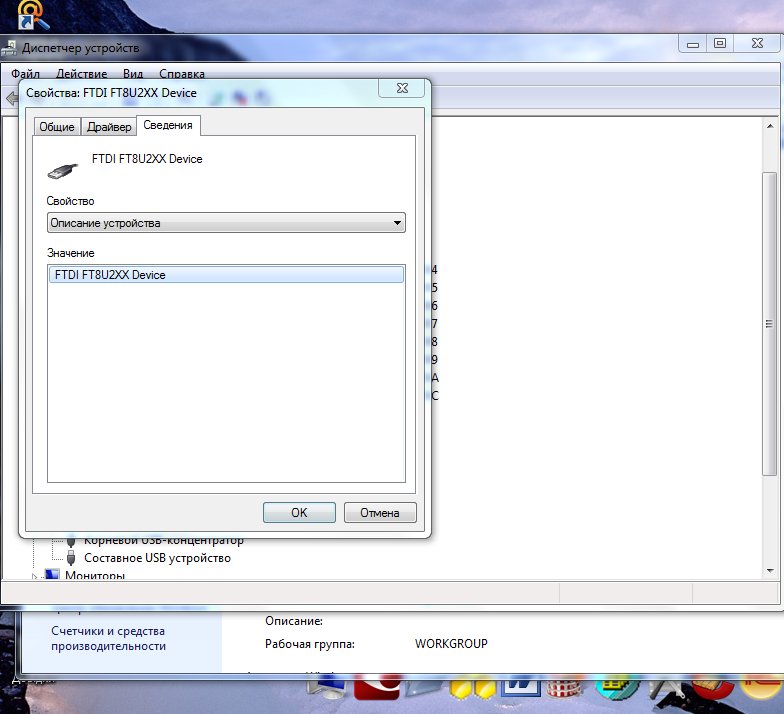Image resolution: width=784 pixels, height=714 pixels.
Task: Click the Back arrow in Device Manager toolbar
Action: 12,98
